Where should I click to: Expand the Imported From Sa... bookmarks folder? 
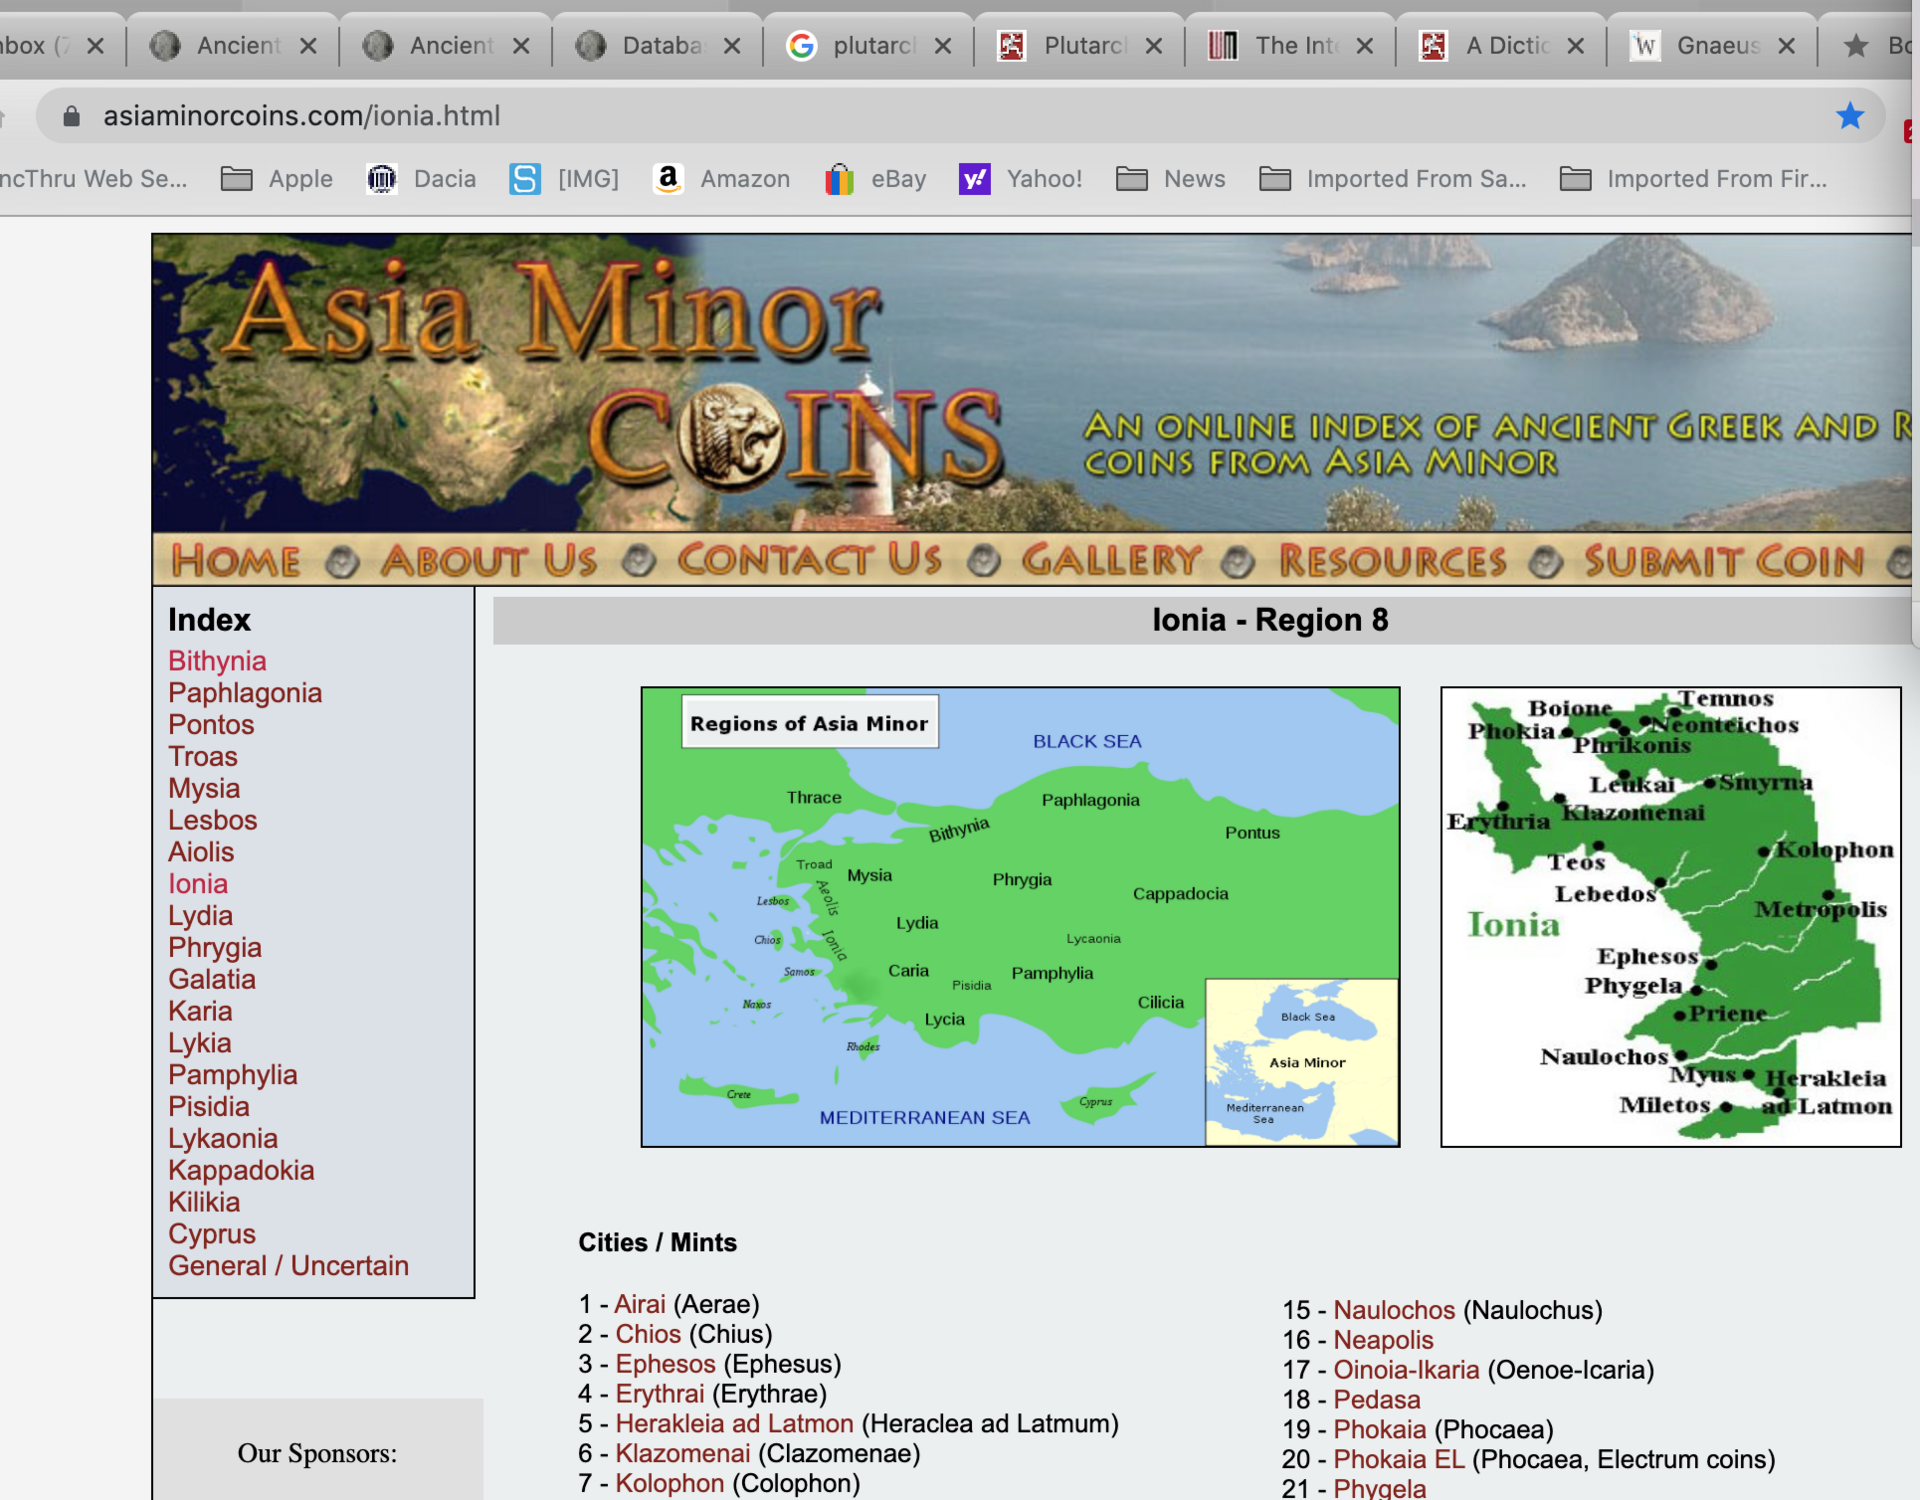[x=1393, y=179]
